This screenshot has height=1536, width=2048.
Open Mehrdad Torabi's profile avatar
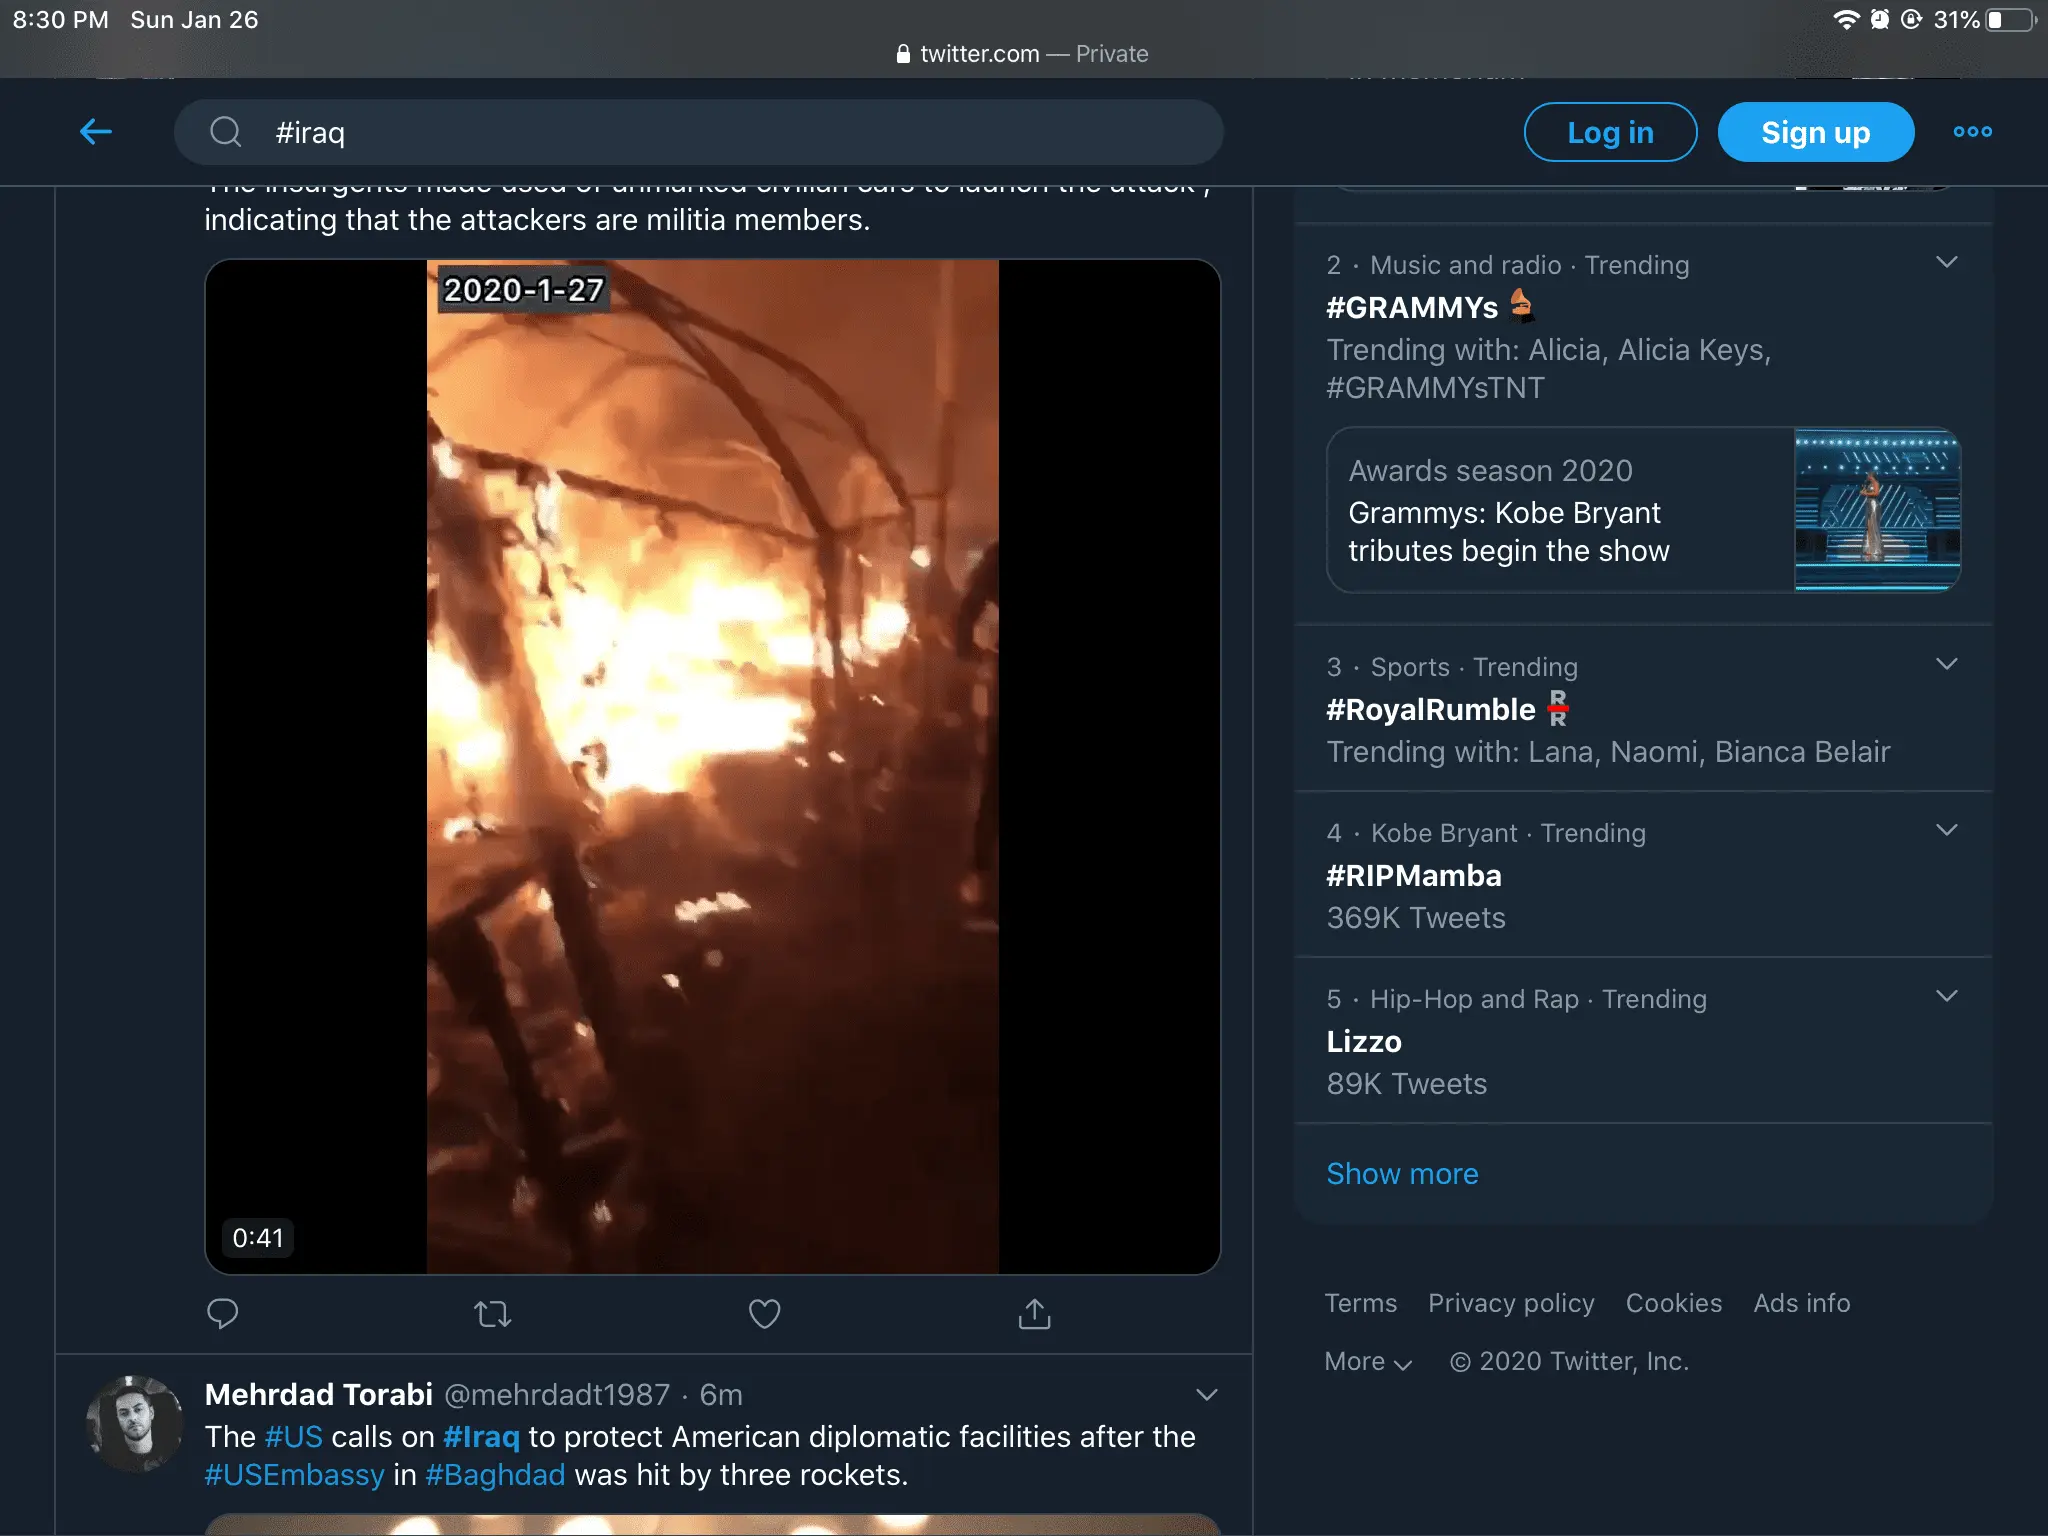tap(135, 1423)
